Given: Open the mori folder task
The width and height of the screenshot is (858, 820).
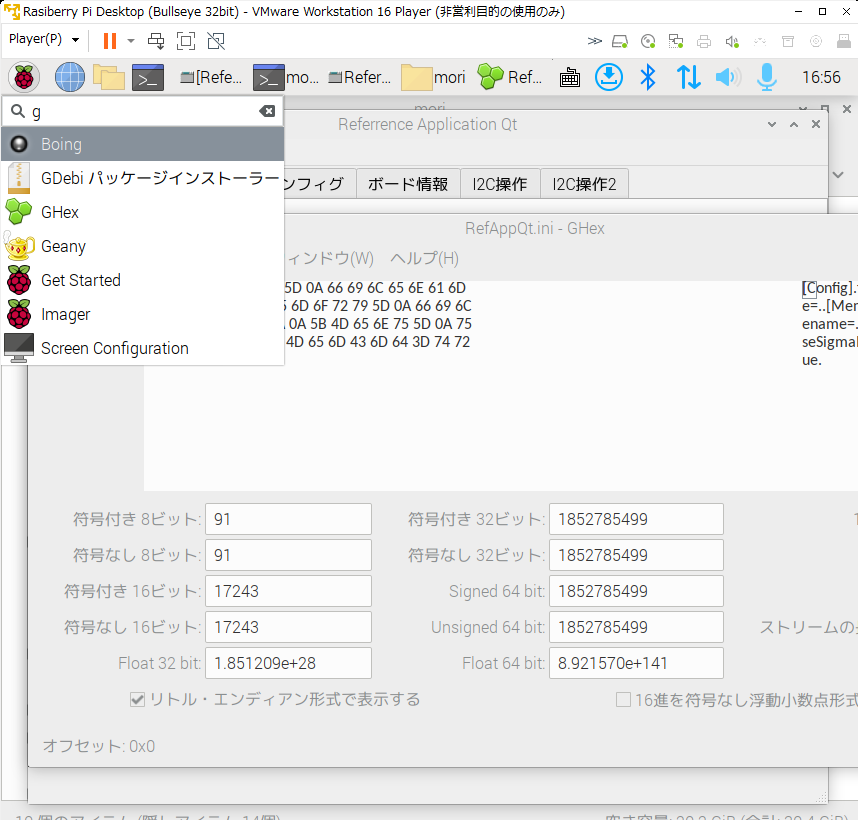Looking at the screenshot, I should [x=433, y=77].
